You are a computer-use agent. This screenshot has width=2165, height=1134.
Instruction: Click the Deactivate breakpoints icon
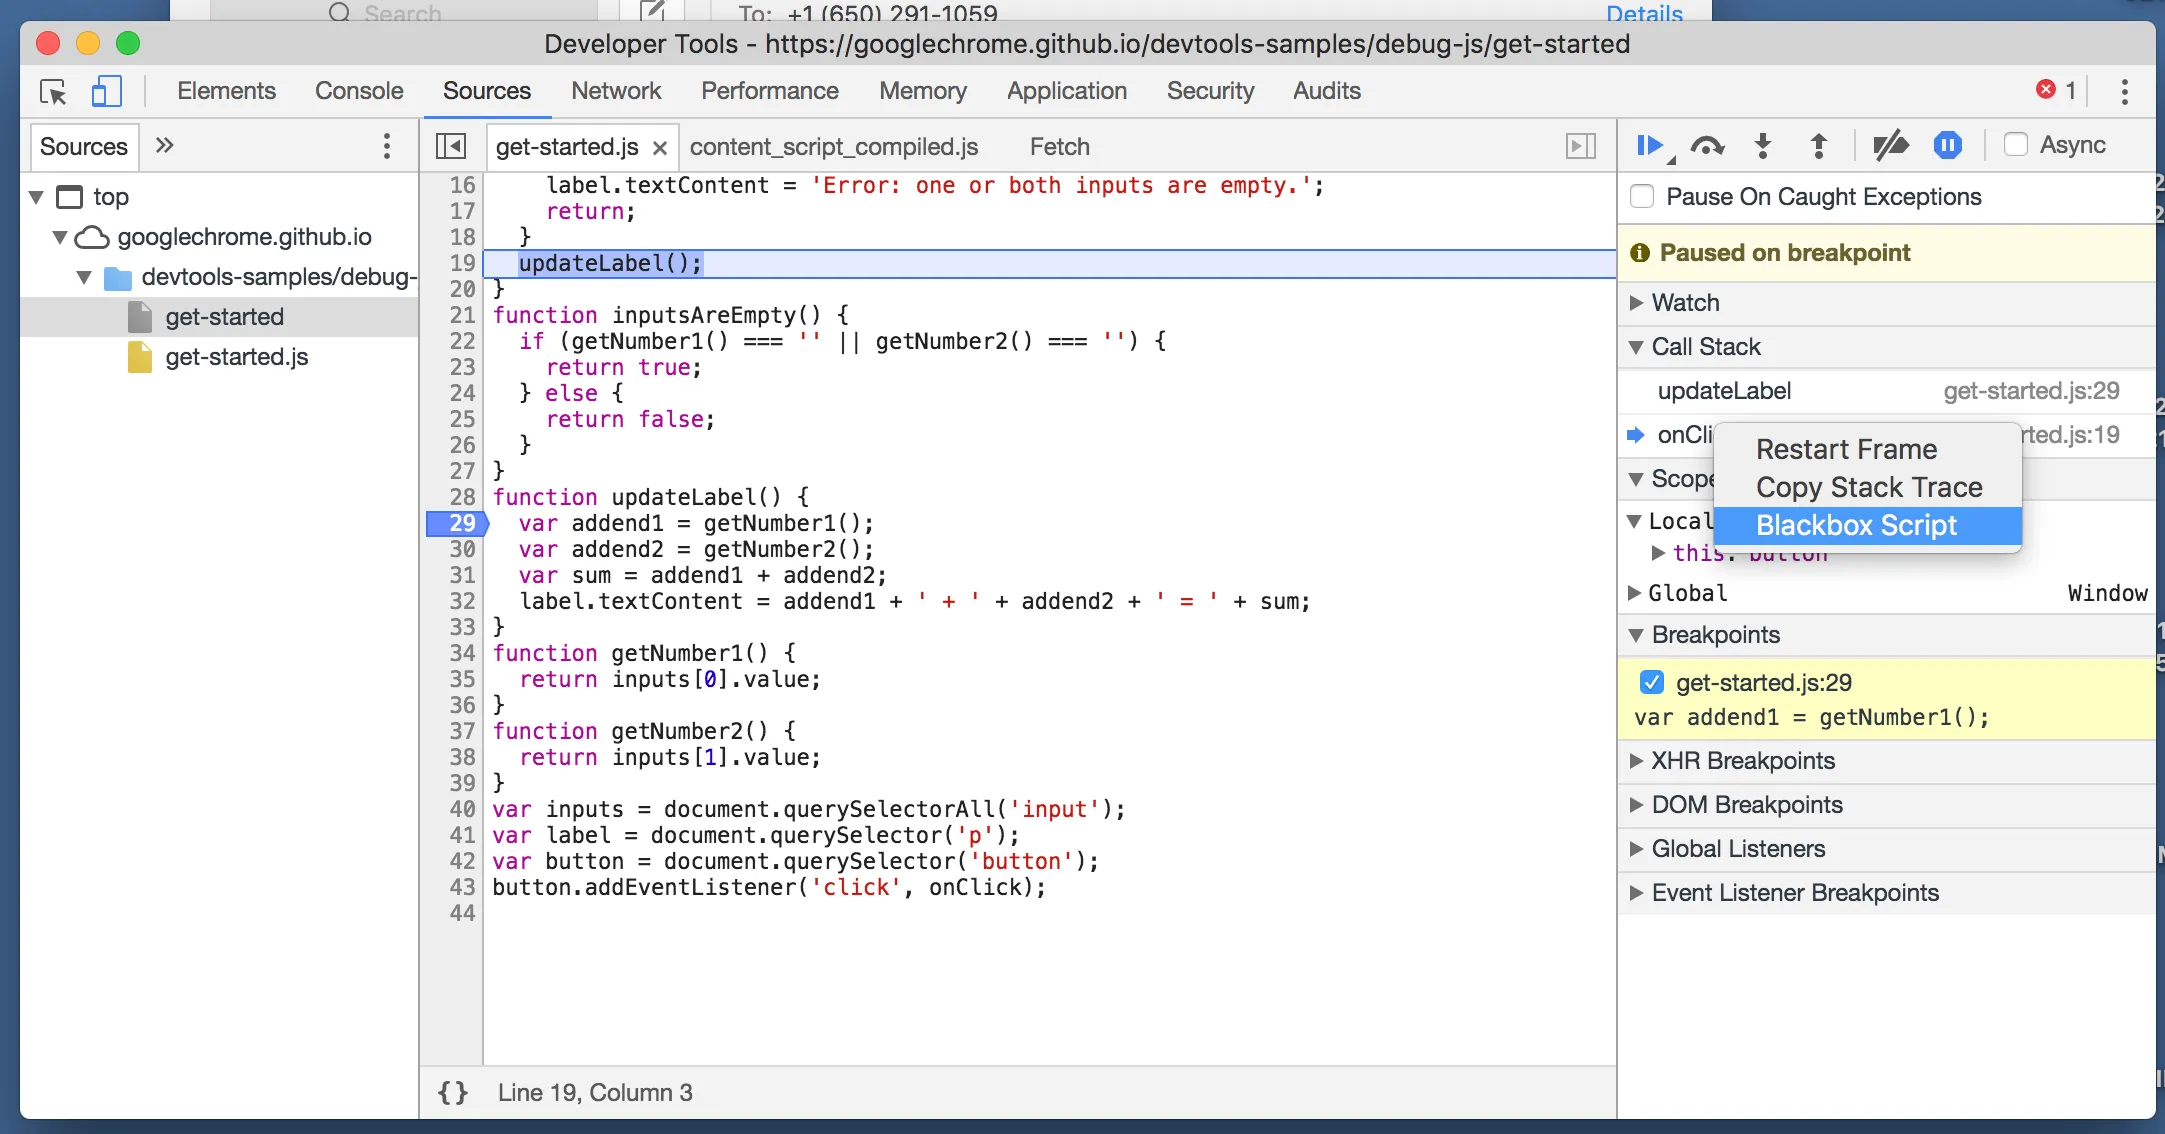1889,146
